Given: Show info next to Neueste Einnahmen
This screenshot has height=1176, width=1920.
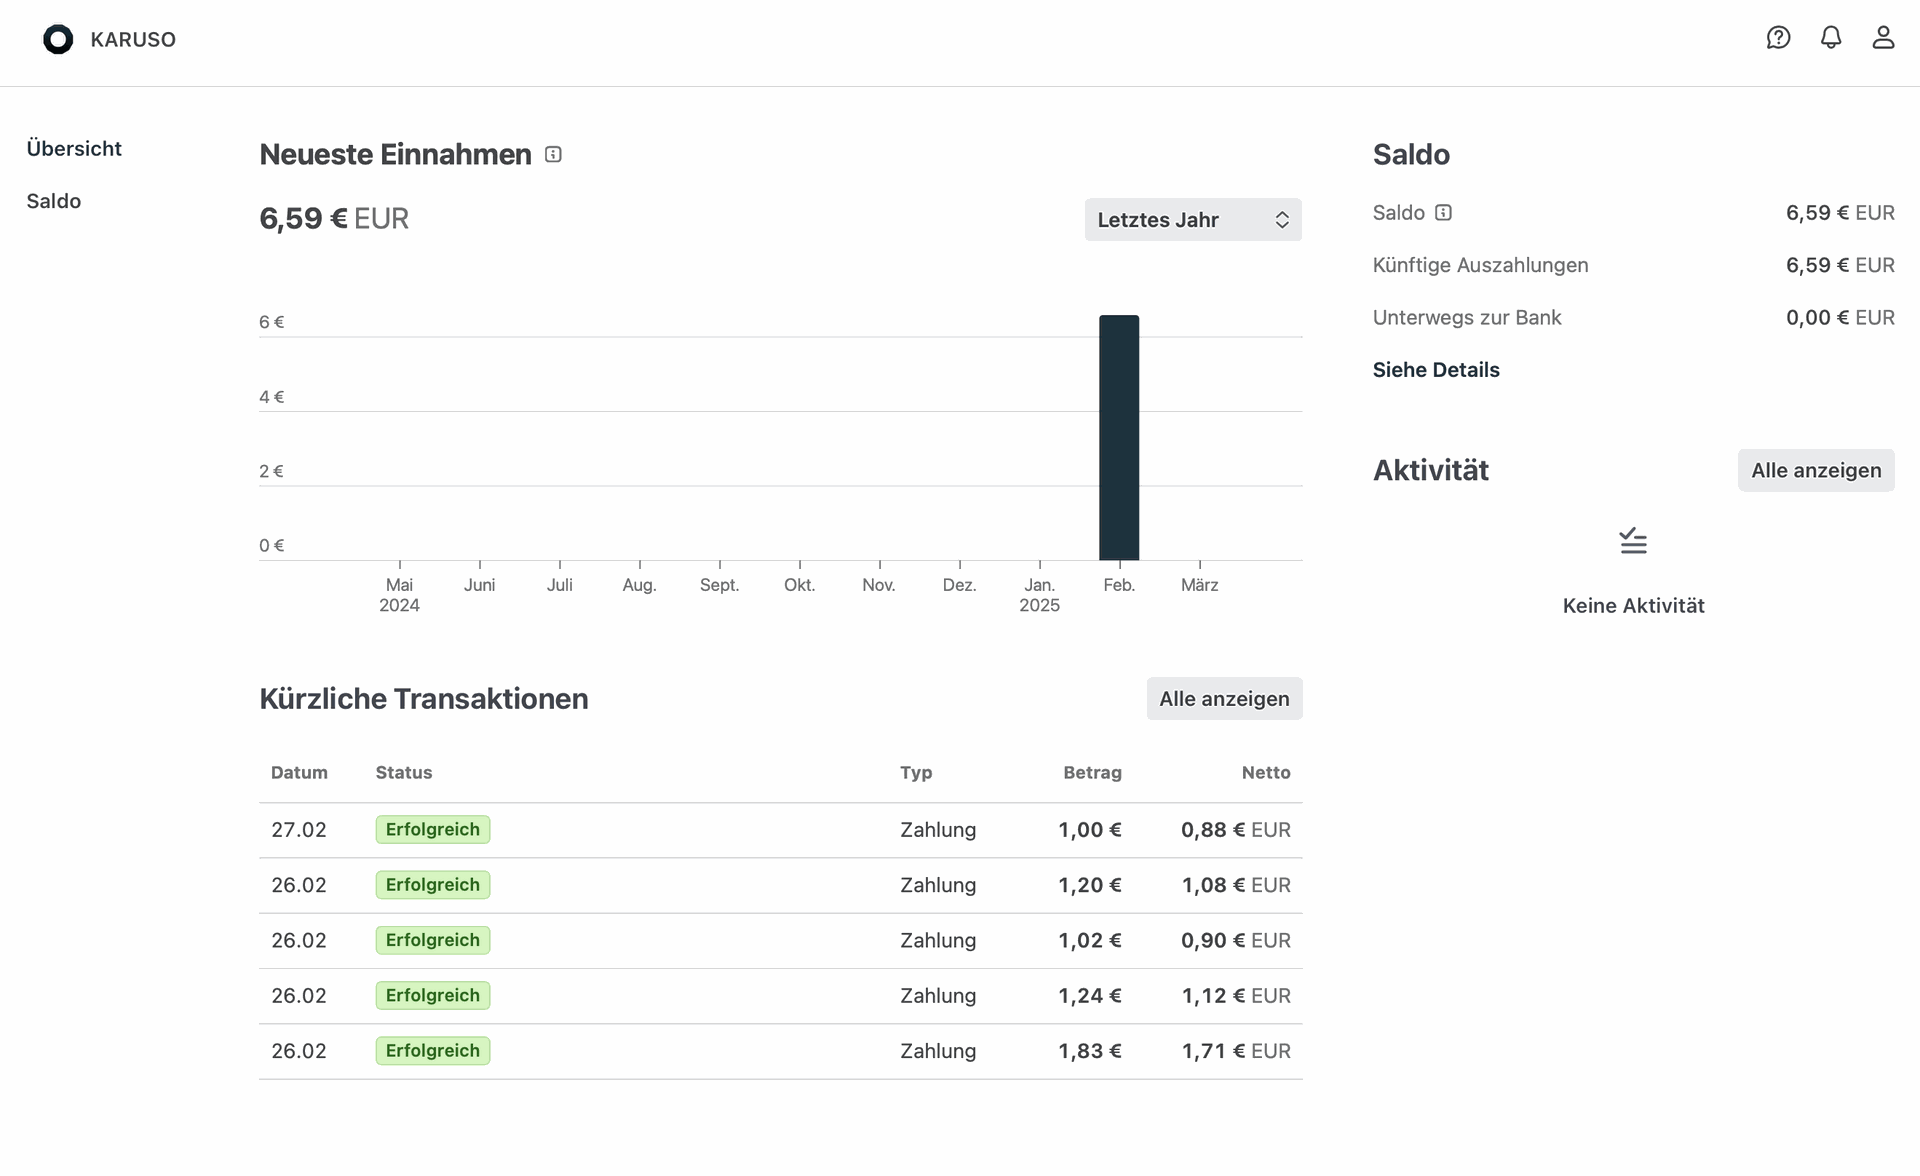Looking at the screenshot, I should (553, 154).
